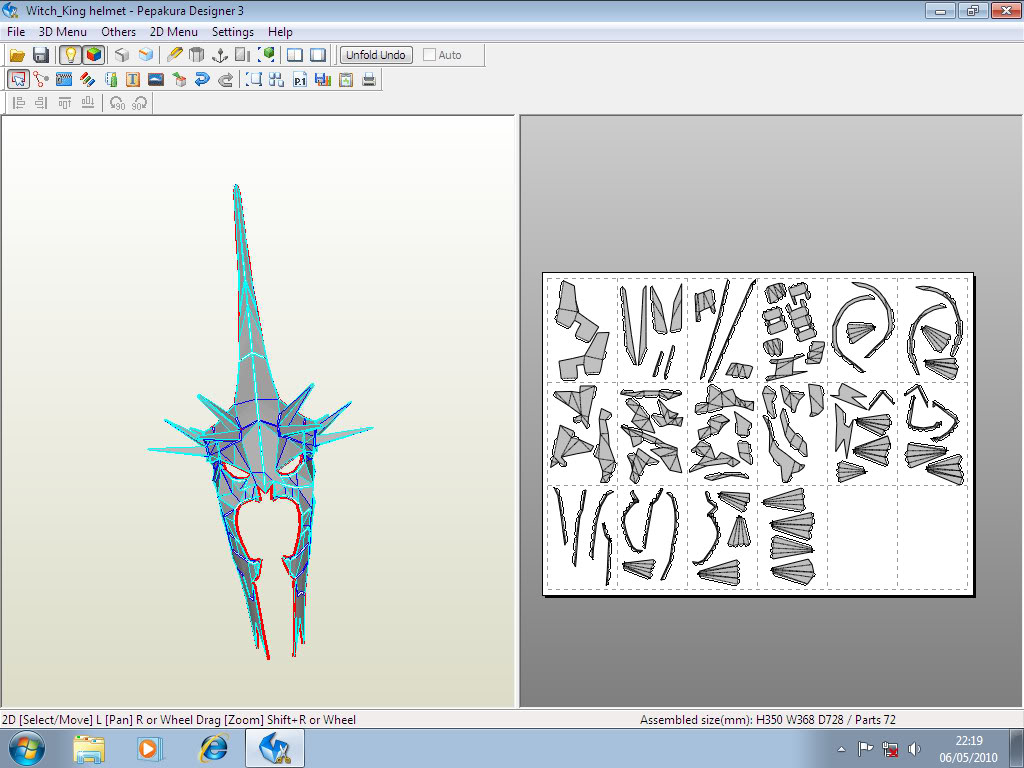The image size is (1024, 768).
Task: Choose the Select/Move arrow tool
Action: point(18,79)
